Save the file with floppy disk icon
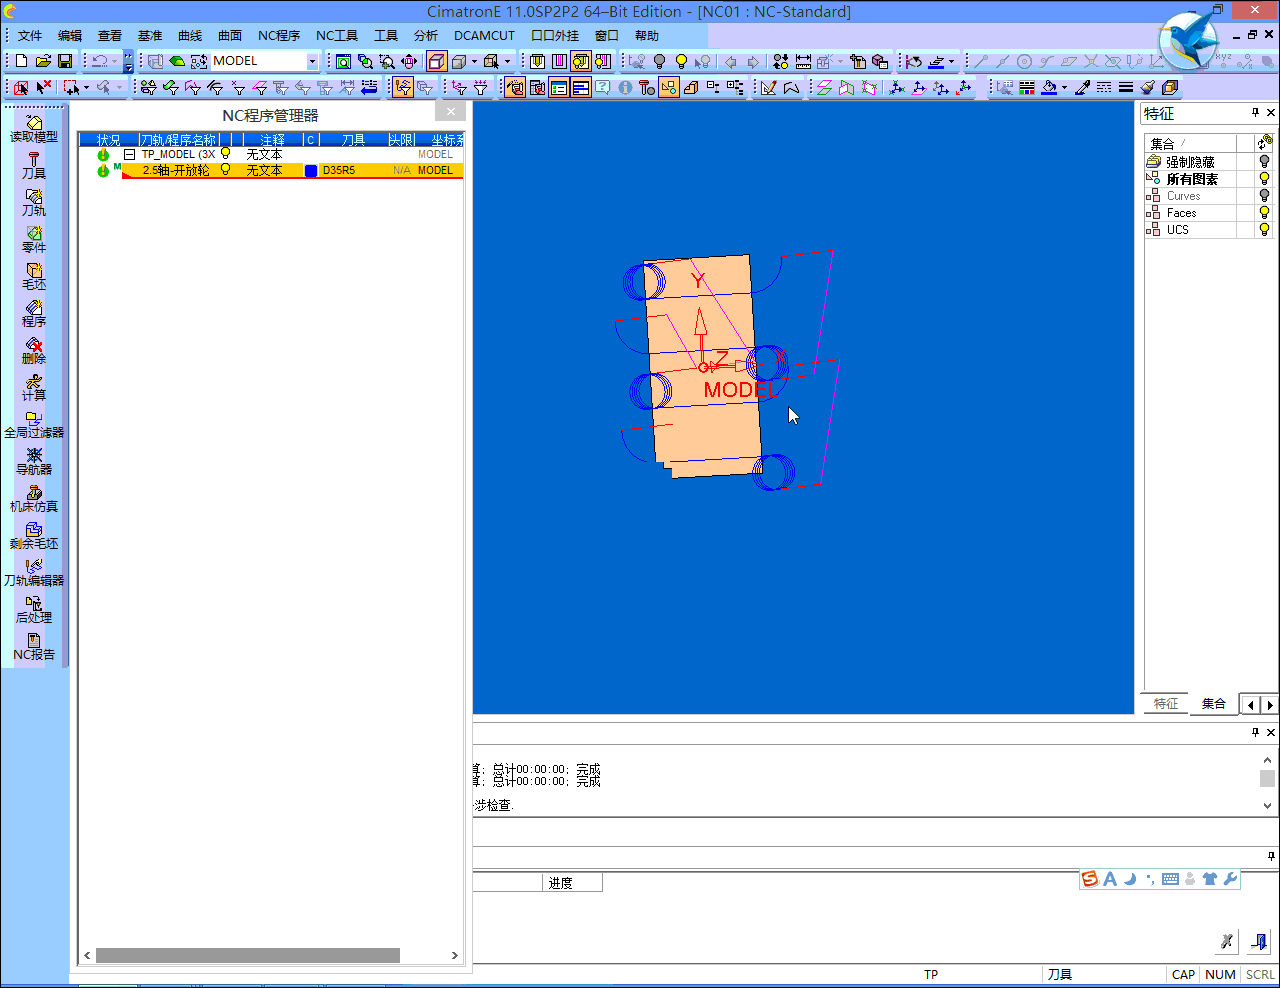 [65, 61]
